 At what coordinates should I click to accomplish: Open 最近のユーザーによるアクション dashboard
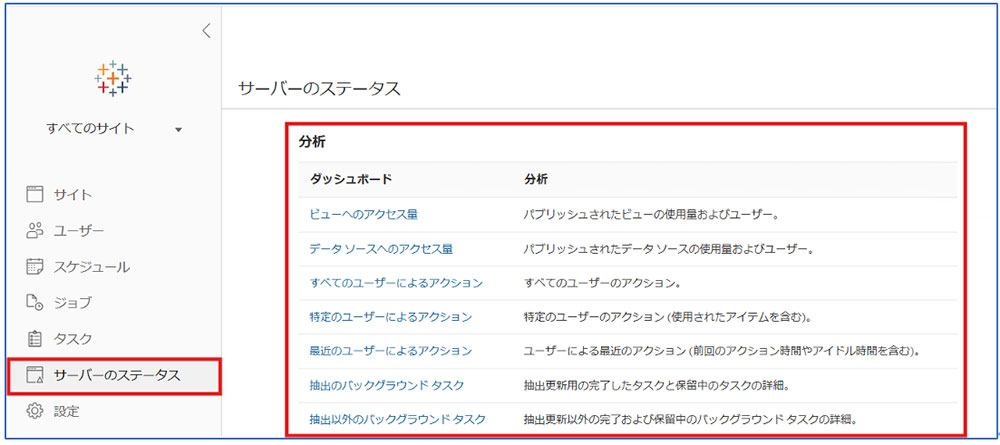pyautogui.click(x=391, y=351)
